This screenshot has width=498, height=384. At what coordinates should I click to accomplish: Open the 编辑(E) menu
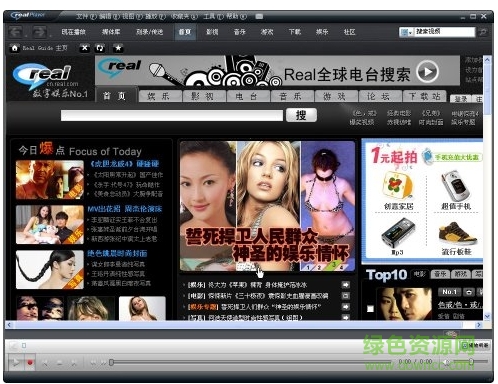[x=110, y=16]
